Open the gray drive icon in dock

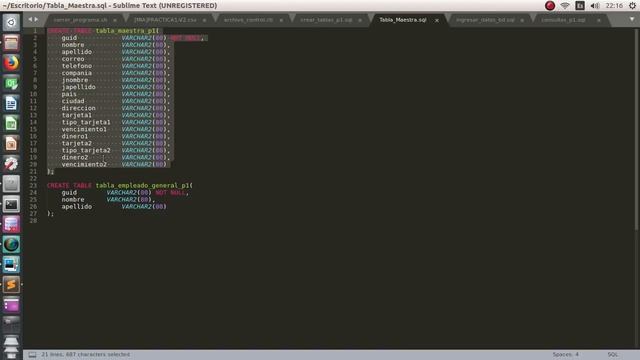point(11,184)
